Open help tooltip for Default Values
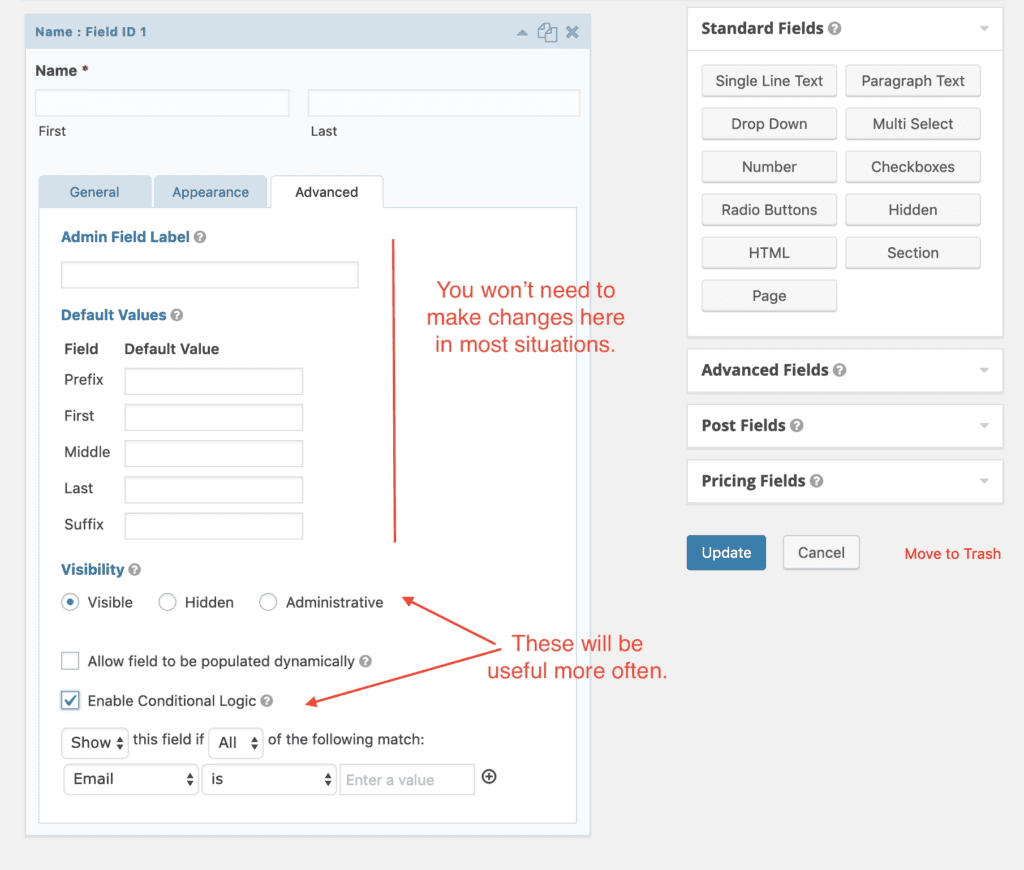 tap(176, 315)
